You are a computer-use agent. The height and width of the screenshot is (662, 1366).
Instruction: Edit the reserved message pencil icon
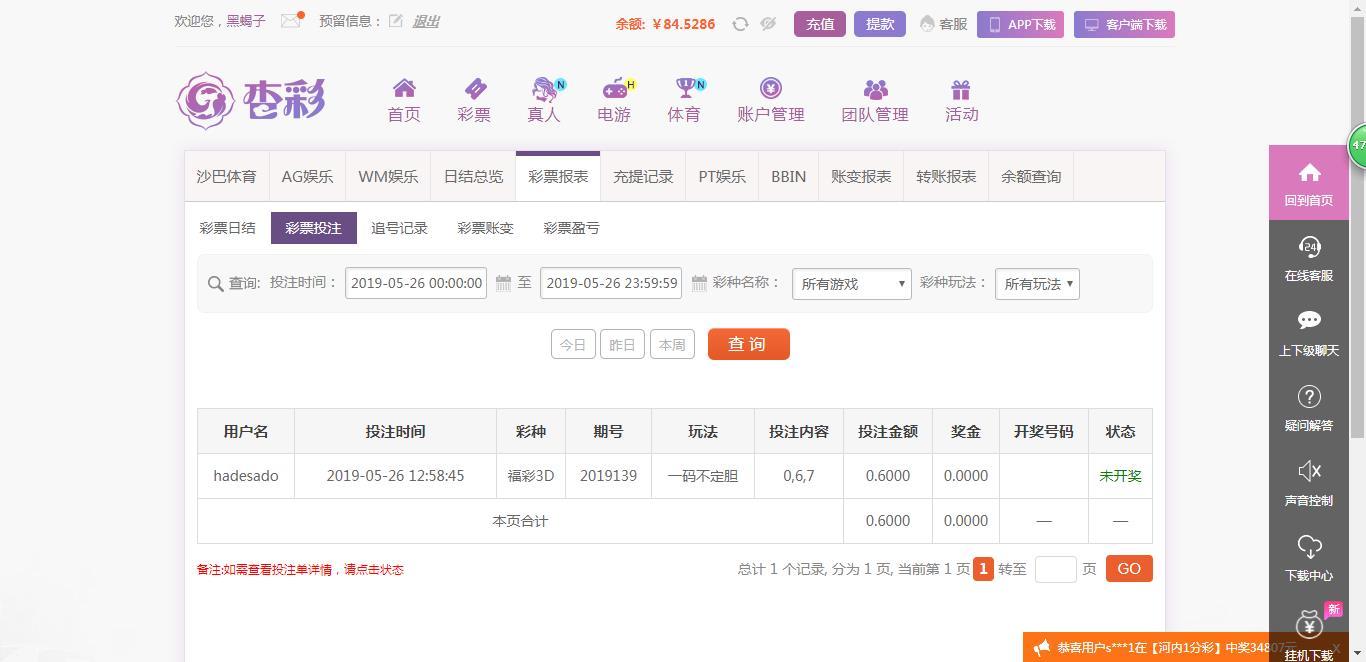[x=396, y=20]
